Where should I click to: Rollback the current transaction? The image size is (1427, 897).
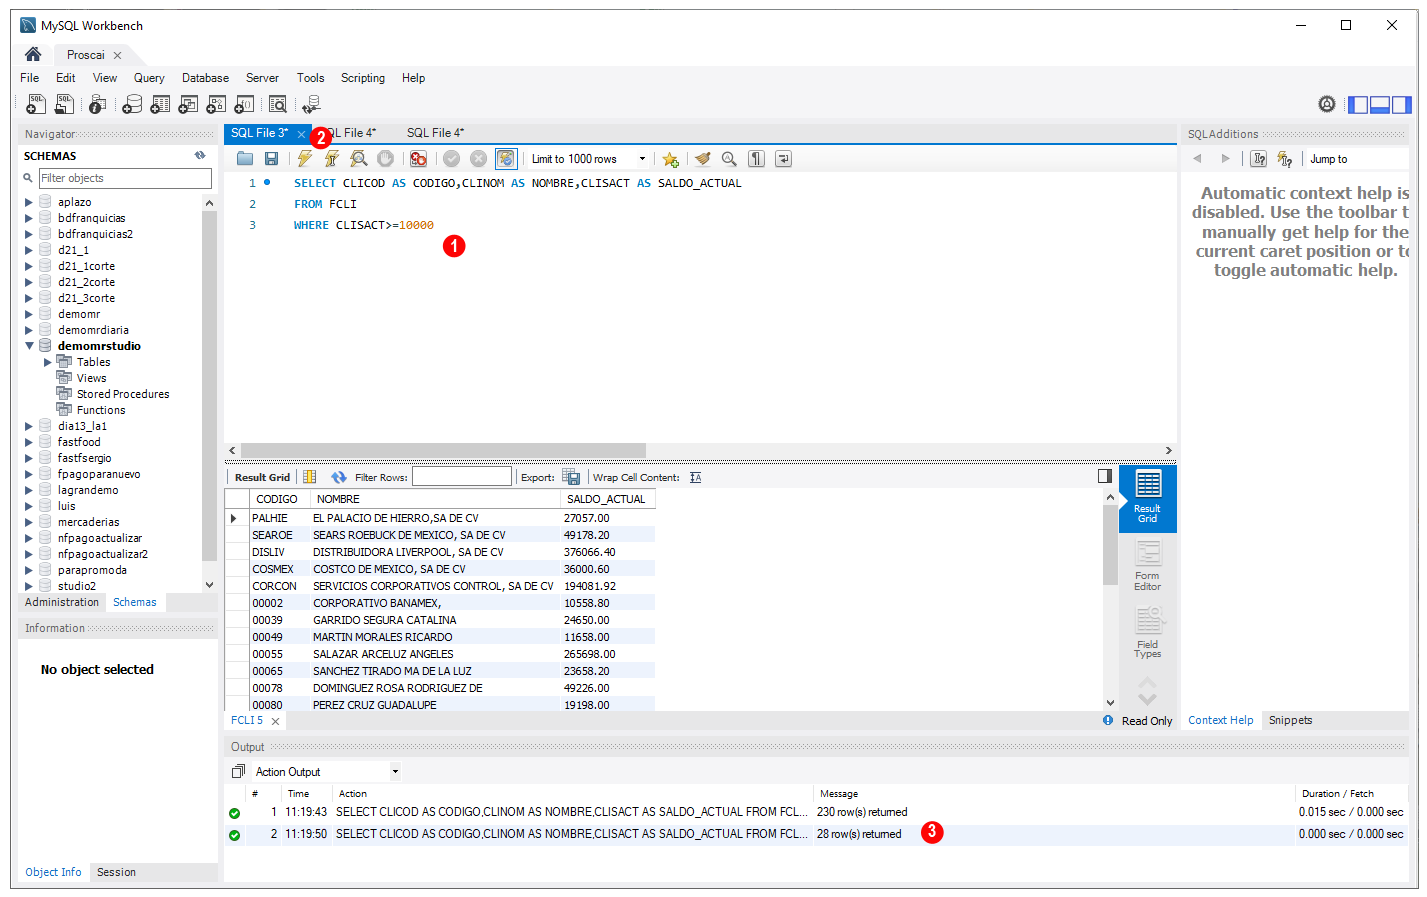coord(479,158)
